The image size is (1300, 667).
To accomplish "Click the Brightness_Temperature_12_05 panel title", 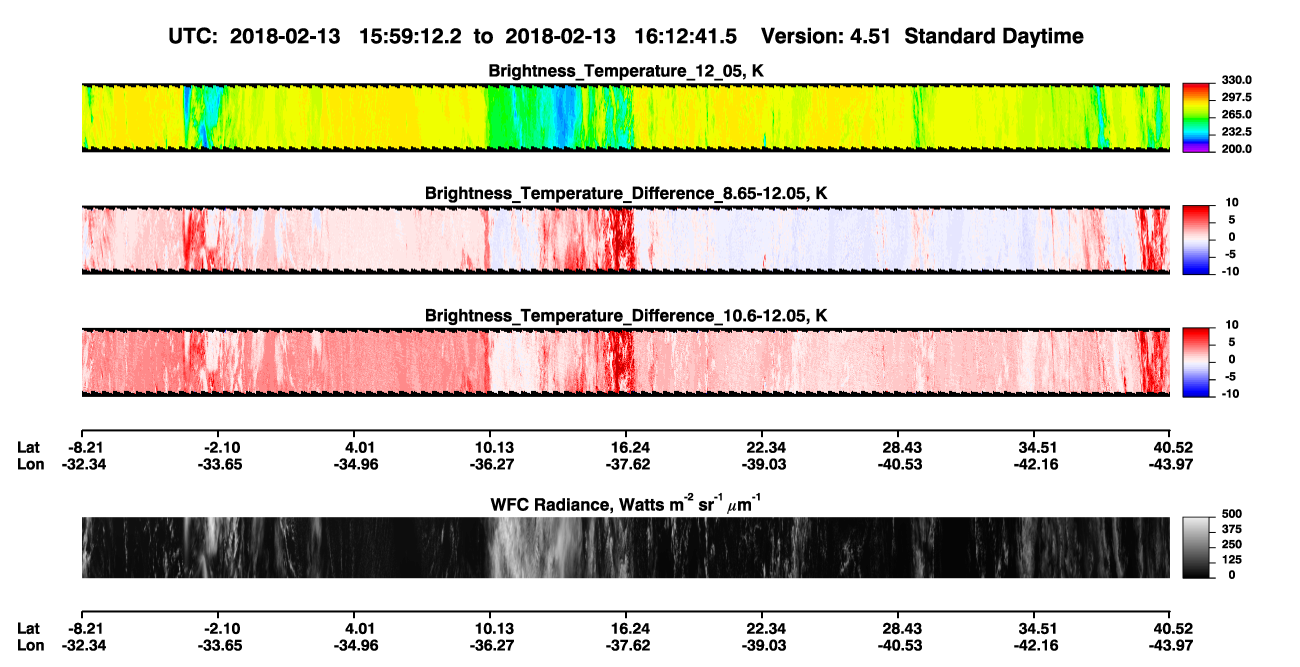I will click(x=626, y=71).
